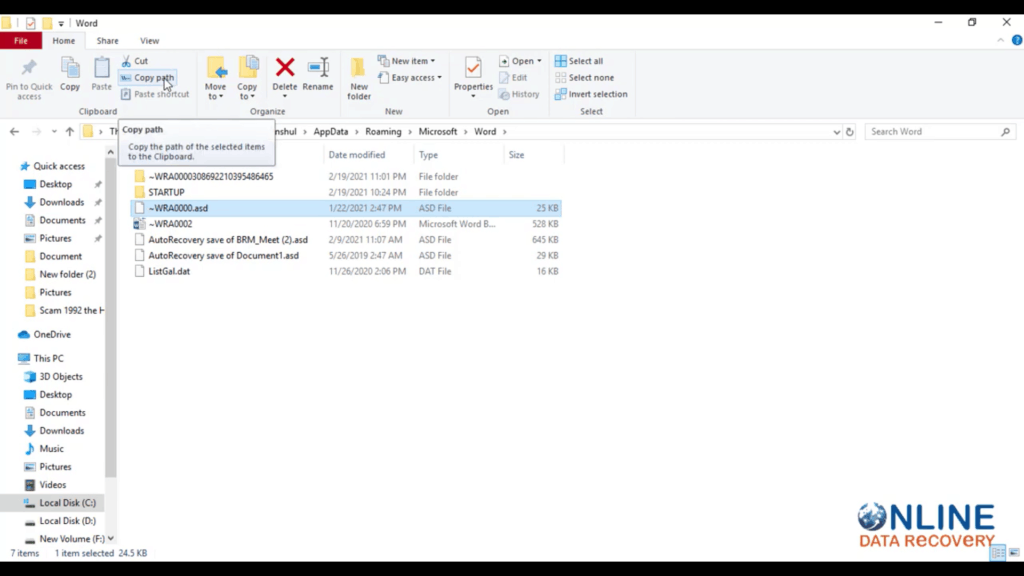1024x576 pixels.
Task: Open the Move to menu
Action: pyautogui.click(x=216, y=78)
